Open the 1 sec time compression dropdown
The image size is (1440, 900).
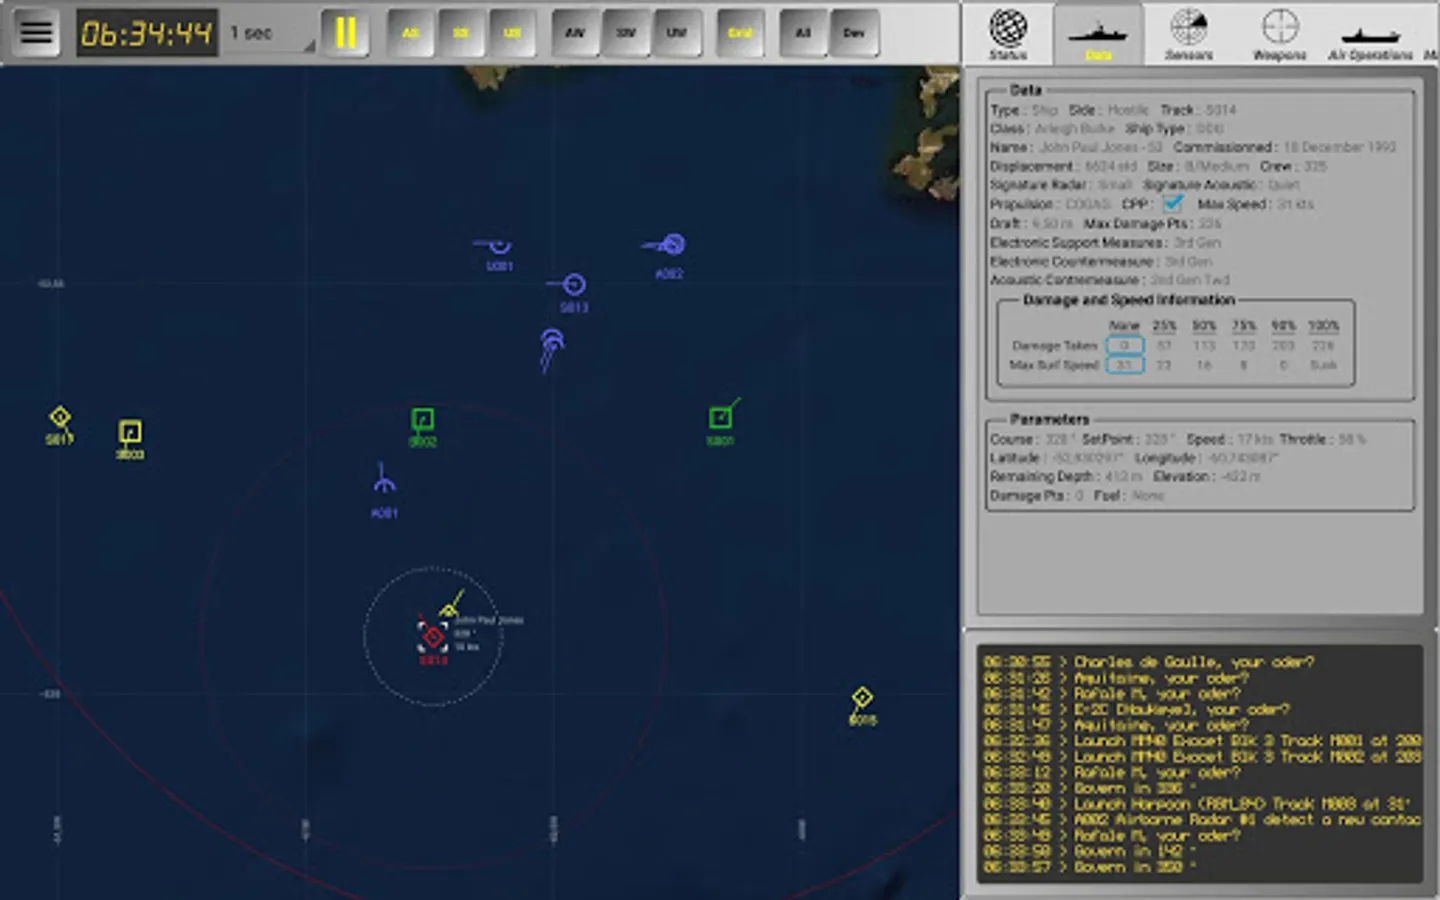click(271, 33)
